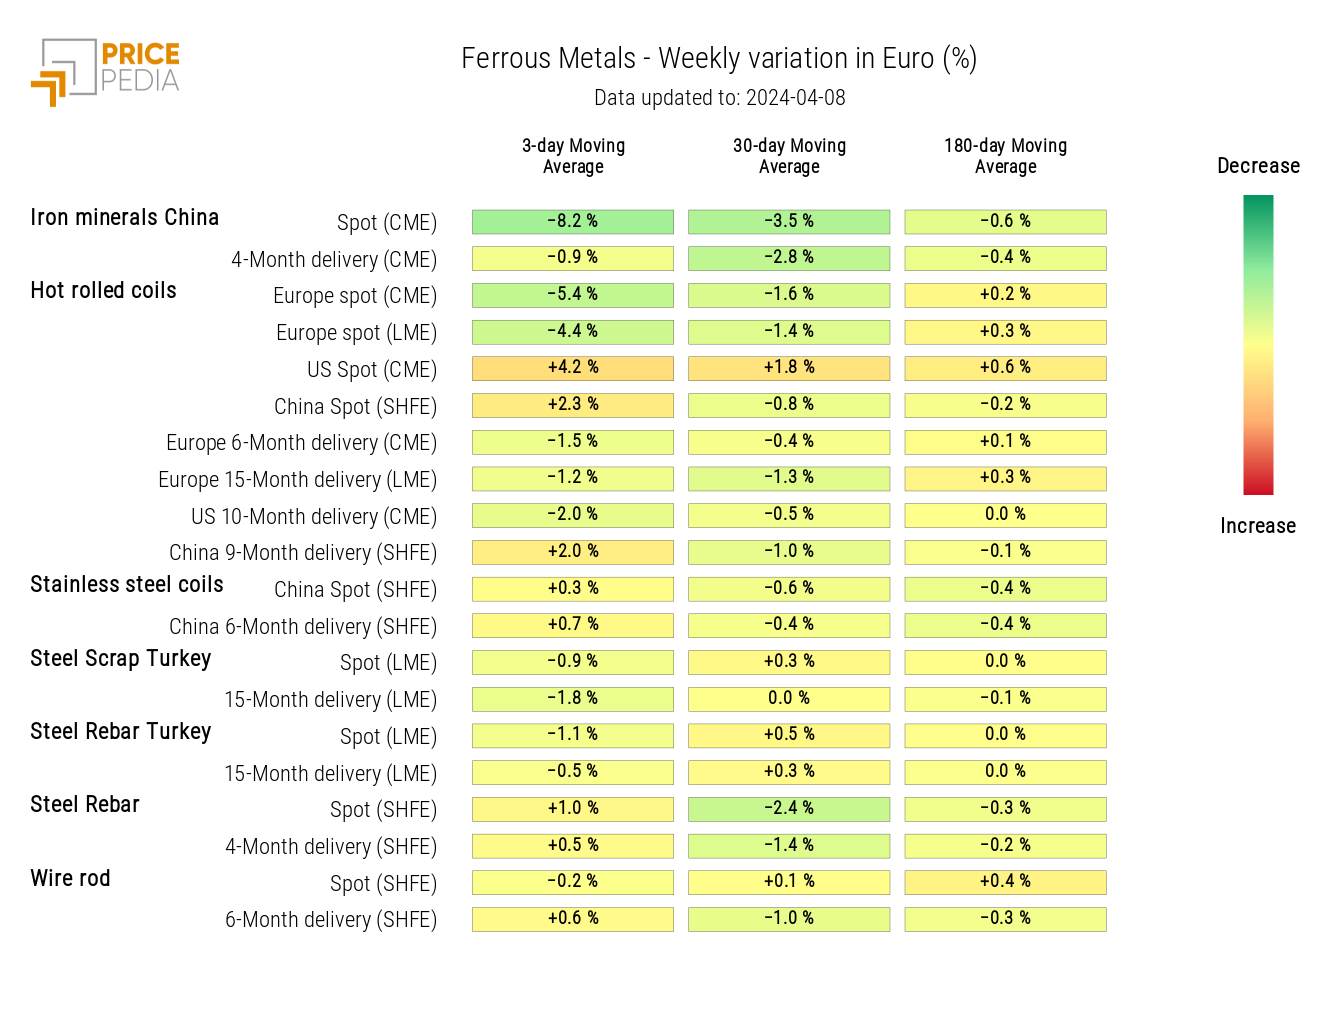
Task: Click the Wire rod category label
Action: [70, 879]
